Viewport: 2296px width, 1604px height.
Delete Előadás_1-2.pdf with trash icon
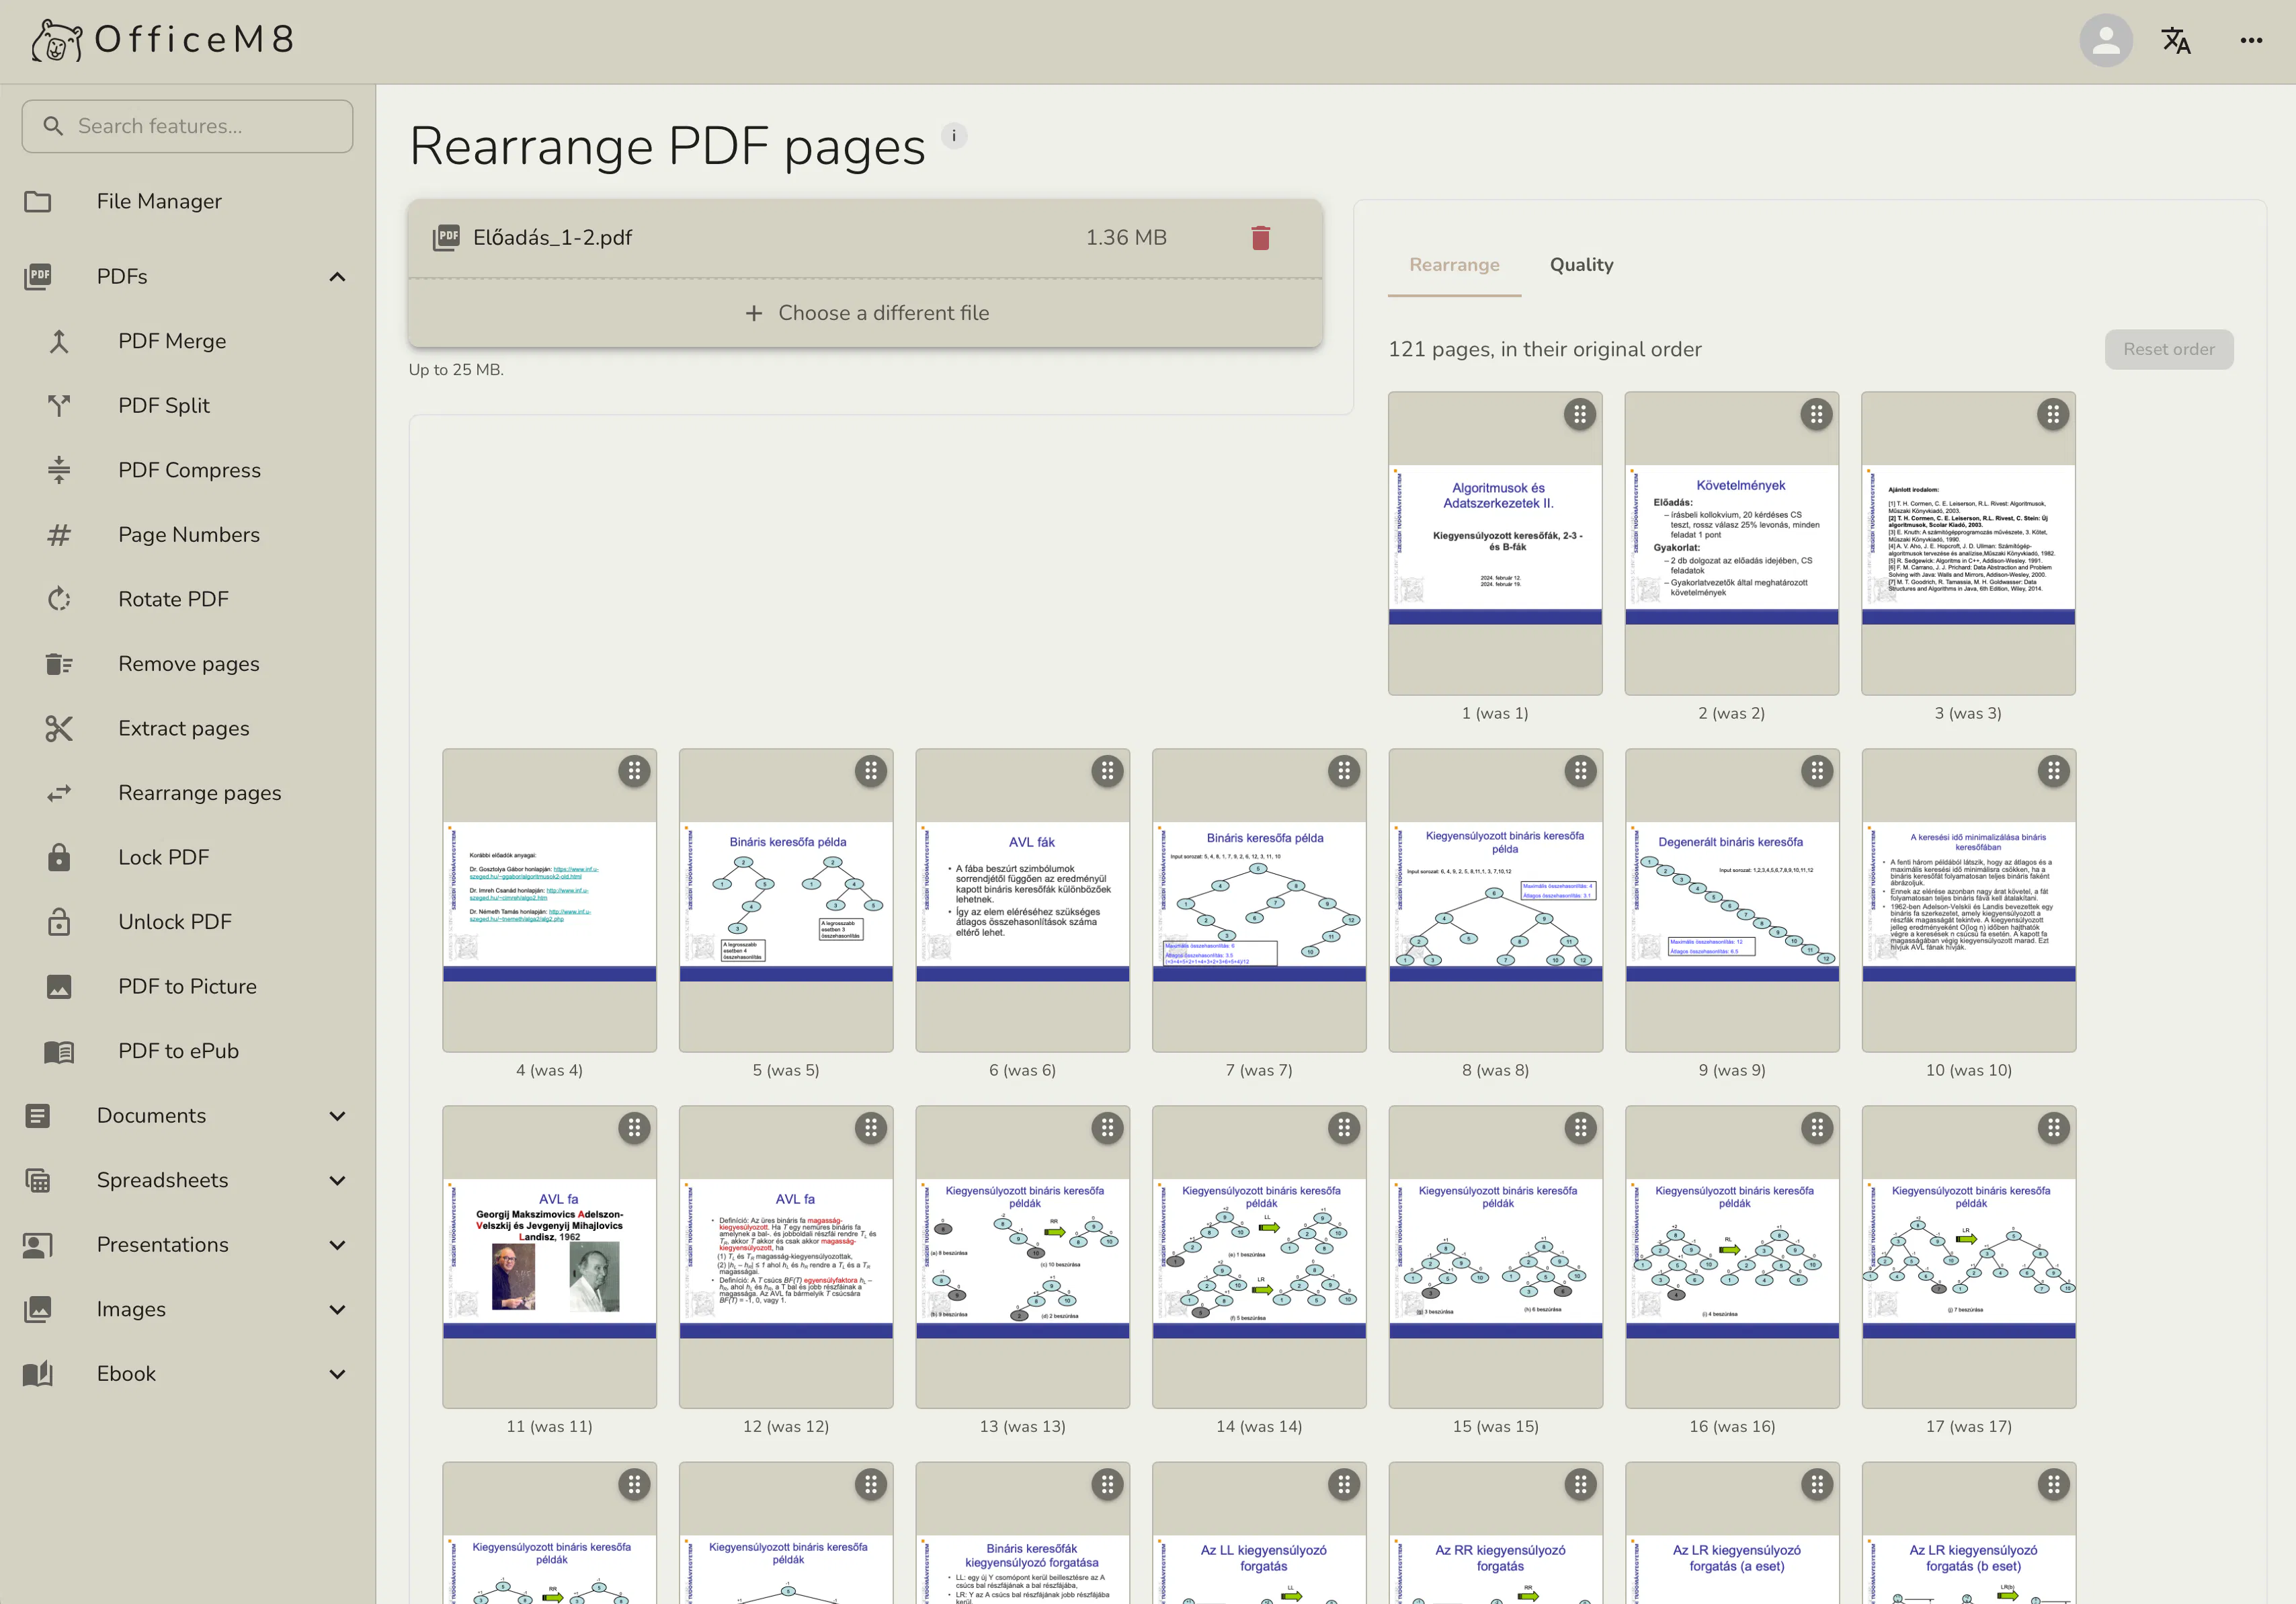coord(1260,238)
